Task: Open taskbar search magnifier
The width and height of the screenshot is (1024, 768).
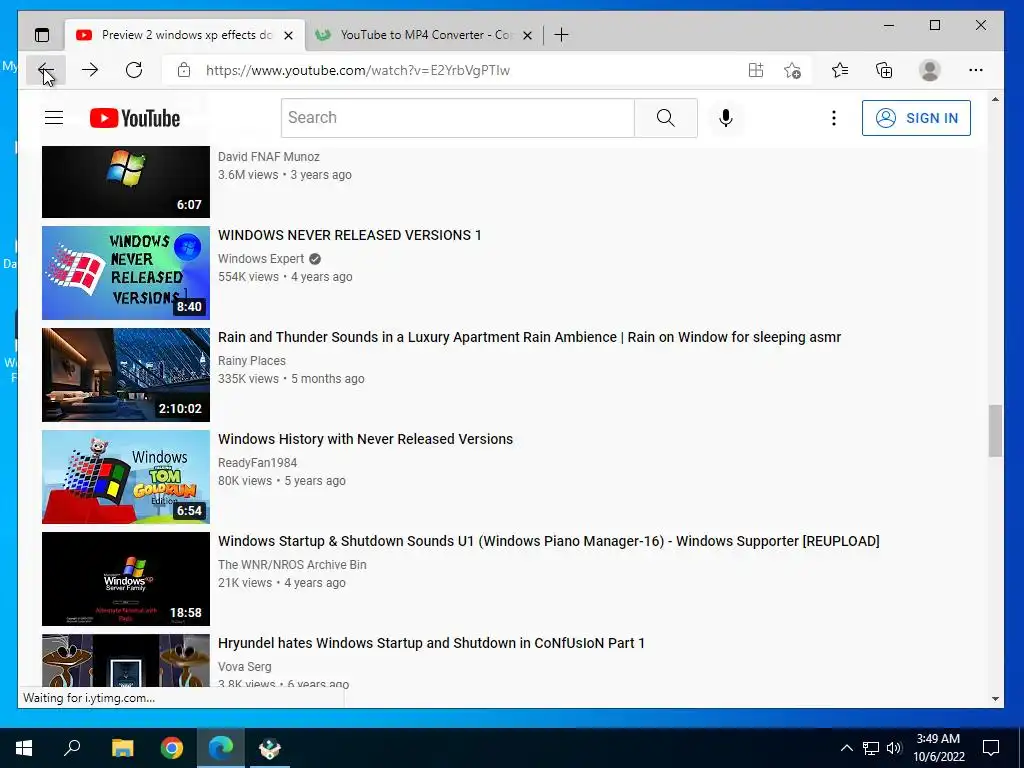Action: (72, 748)
